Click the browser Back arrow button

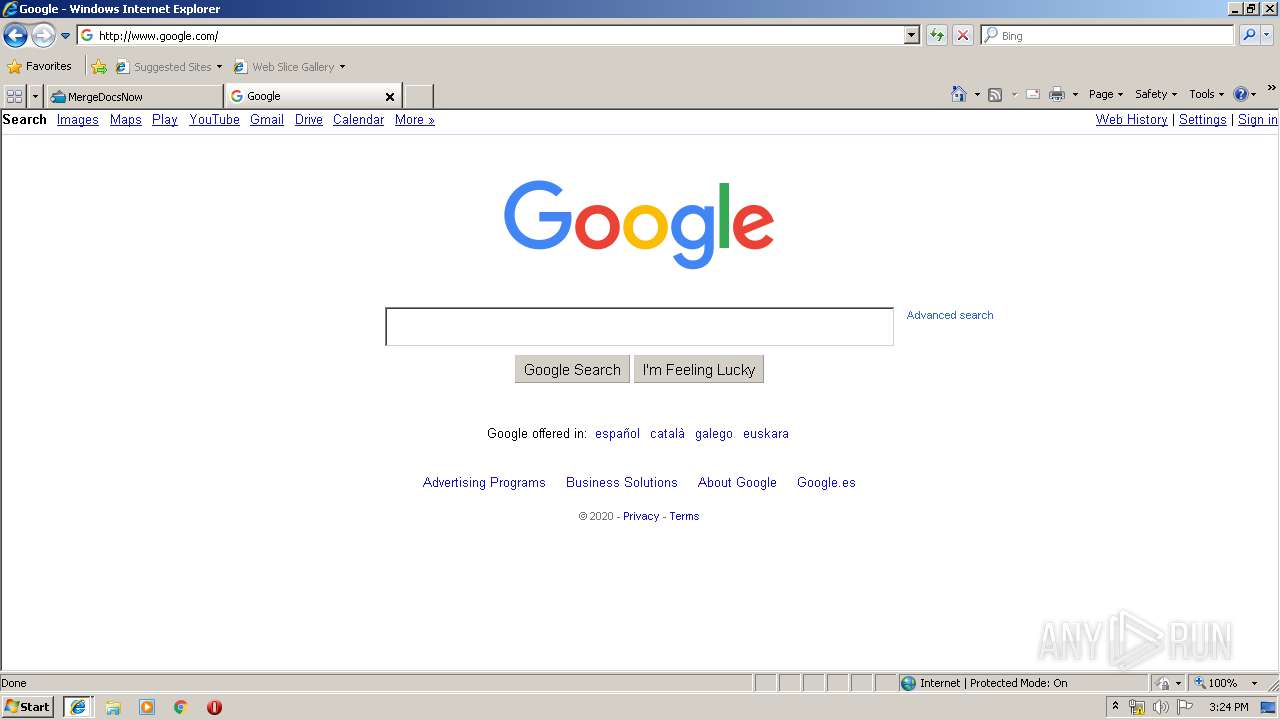(15, 36)
